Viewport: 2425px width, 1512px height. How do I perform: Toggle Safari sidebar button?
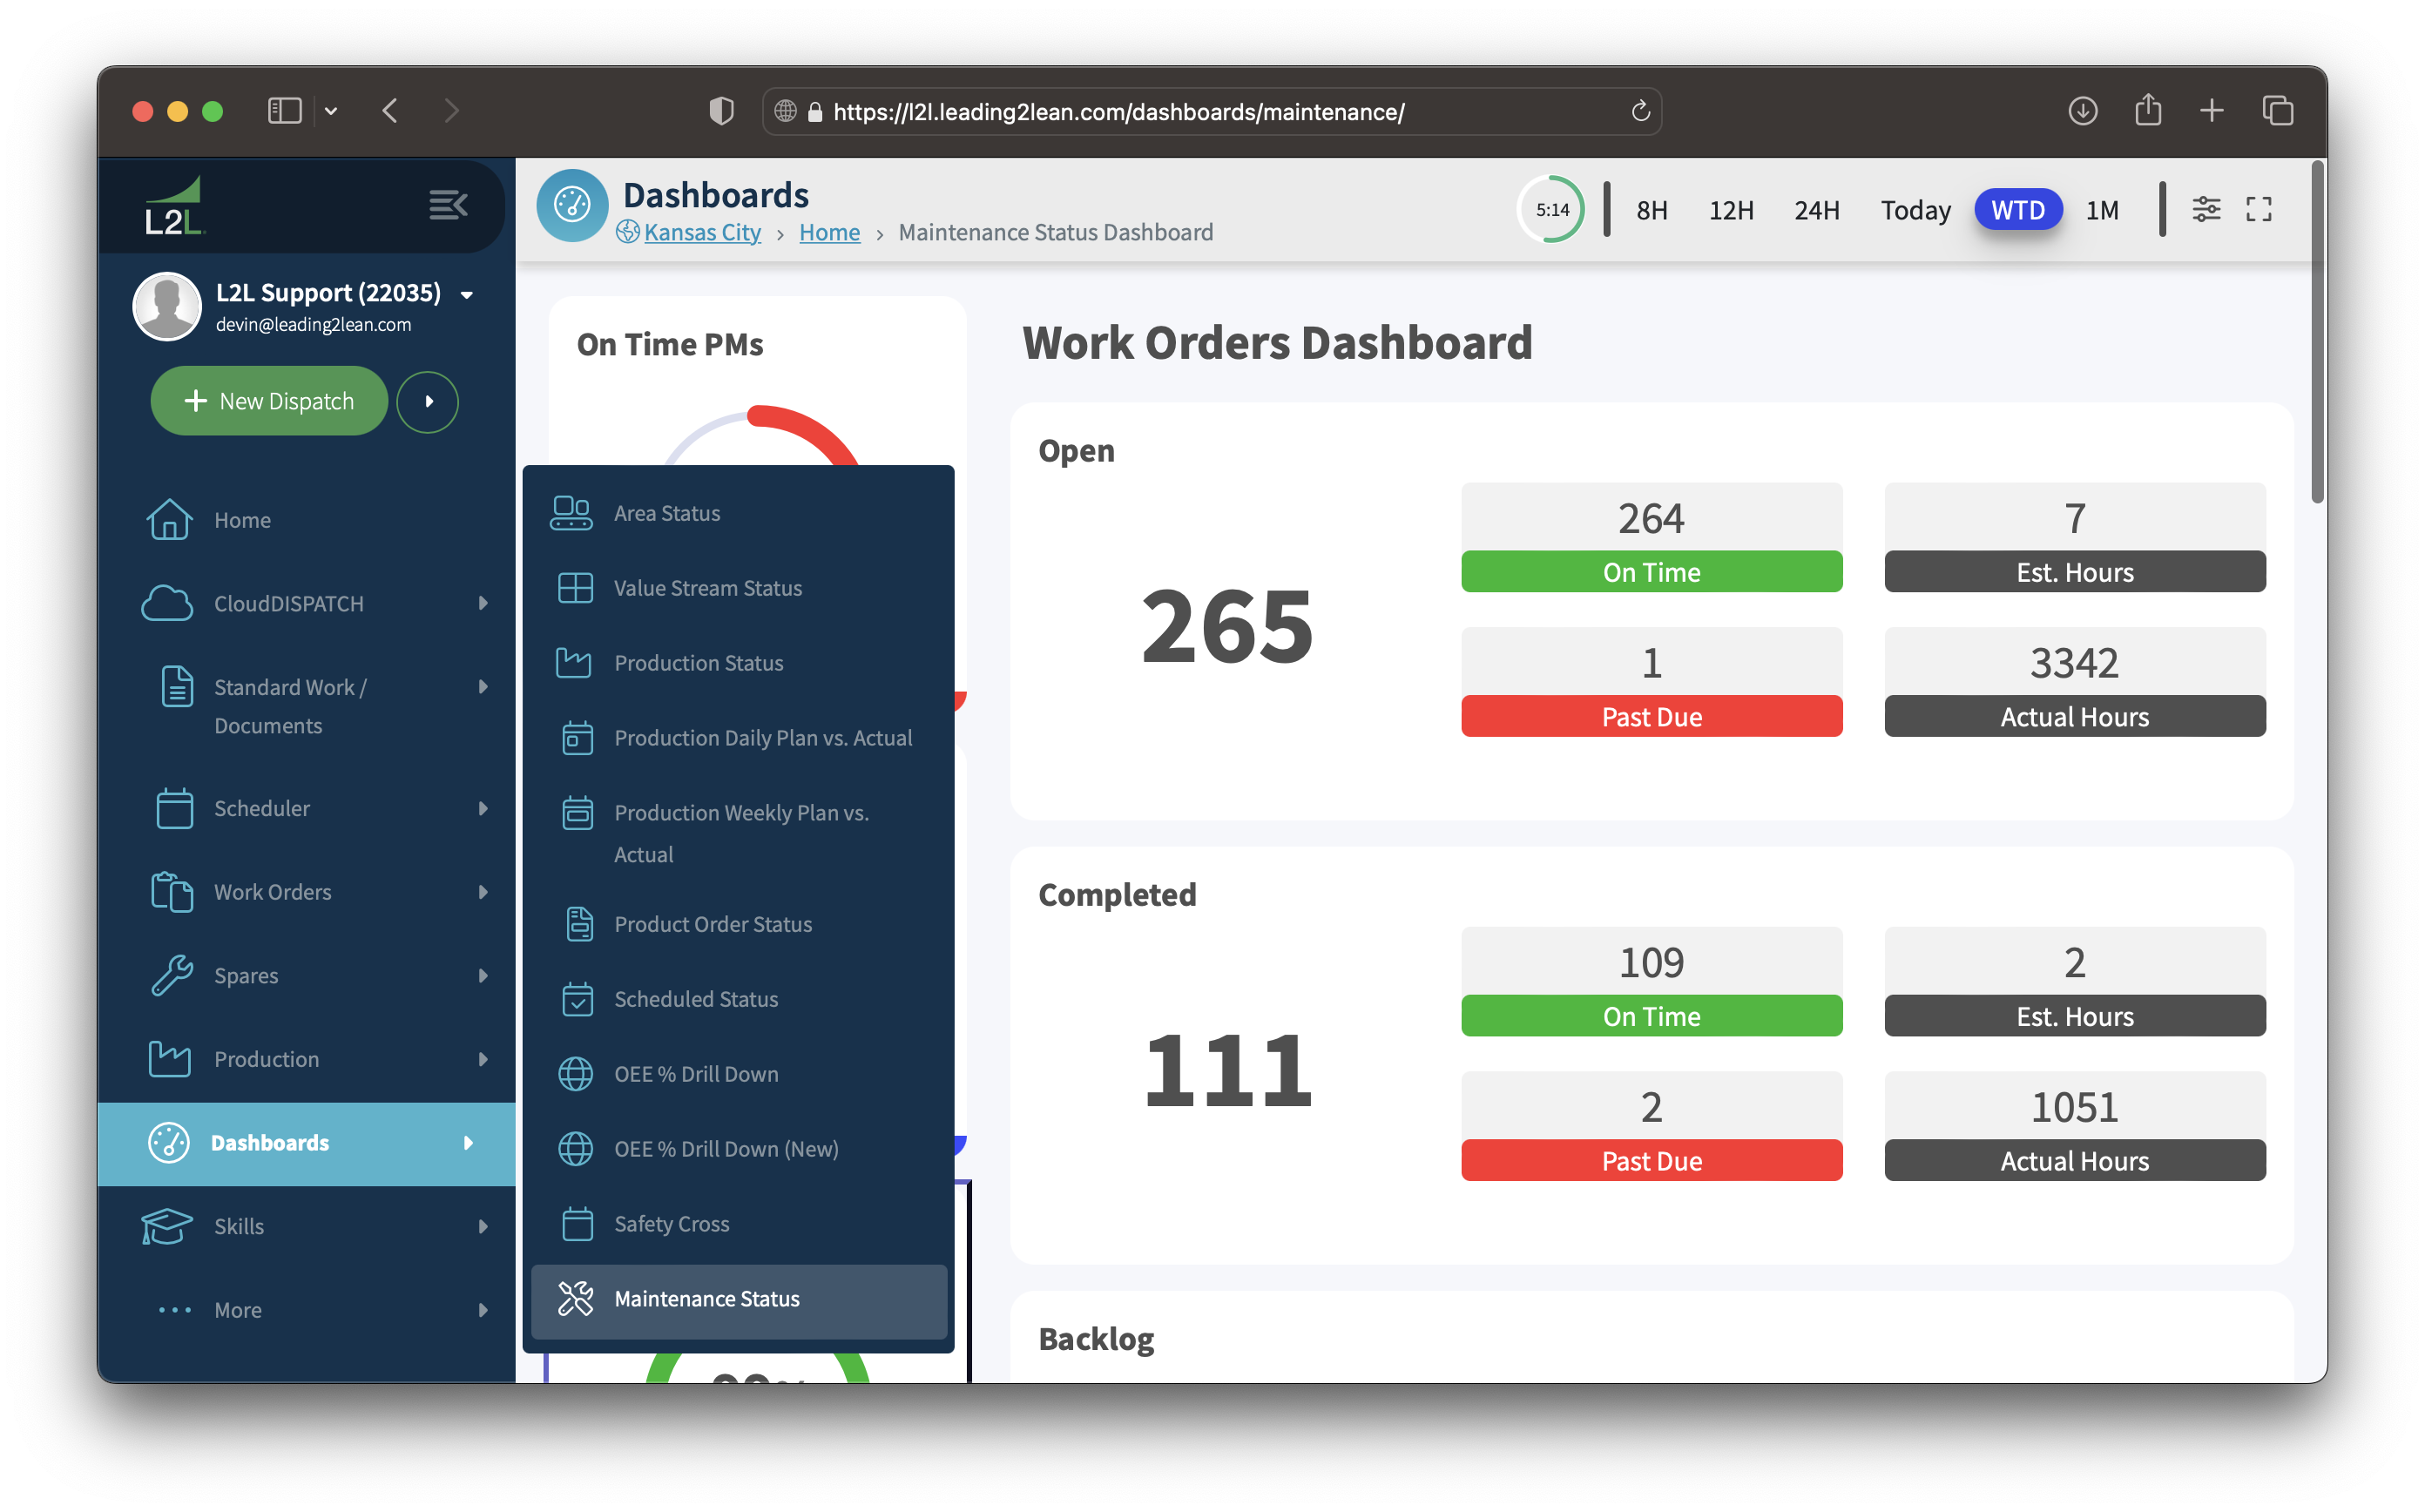point(285,111)
